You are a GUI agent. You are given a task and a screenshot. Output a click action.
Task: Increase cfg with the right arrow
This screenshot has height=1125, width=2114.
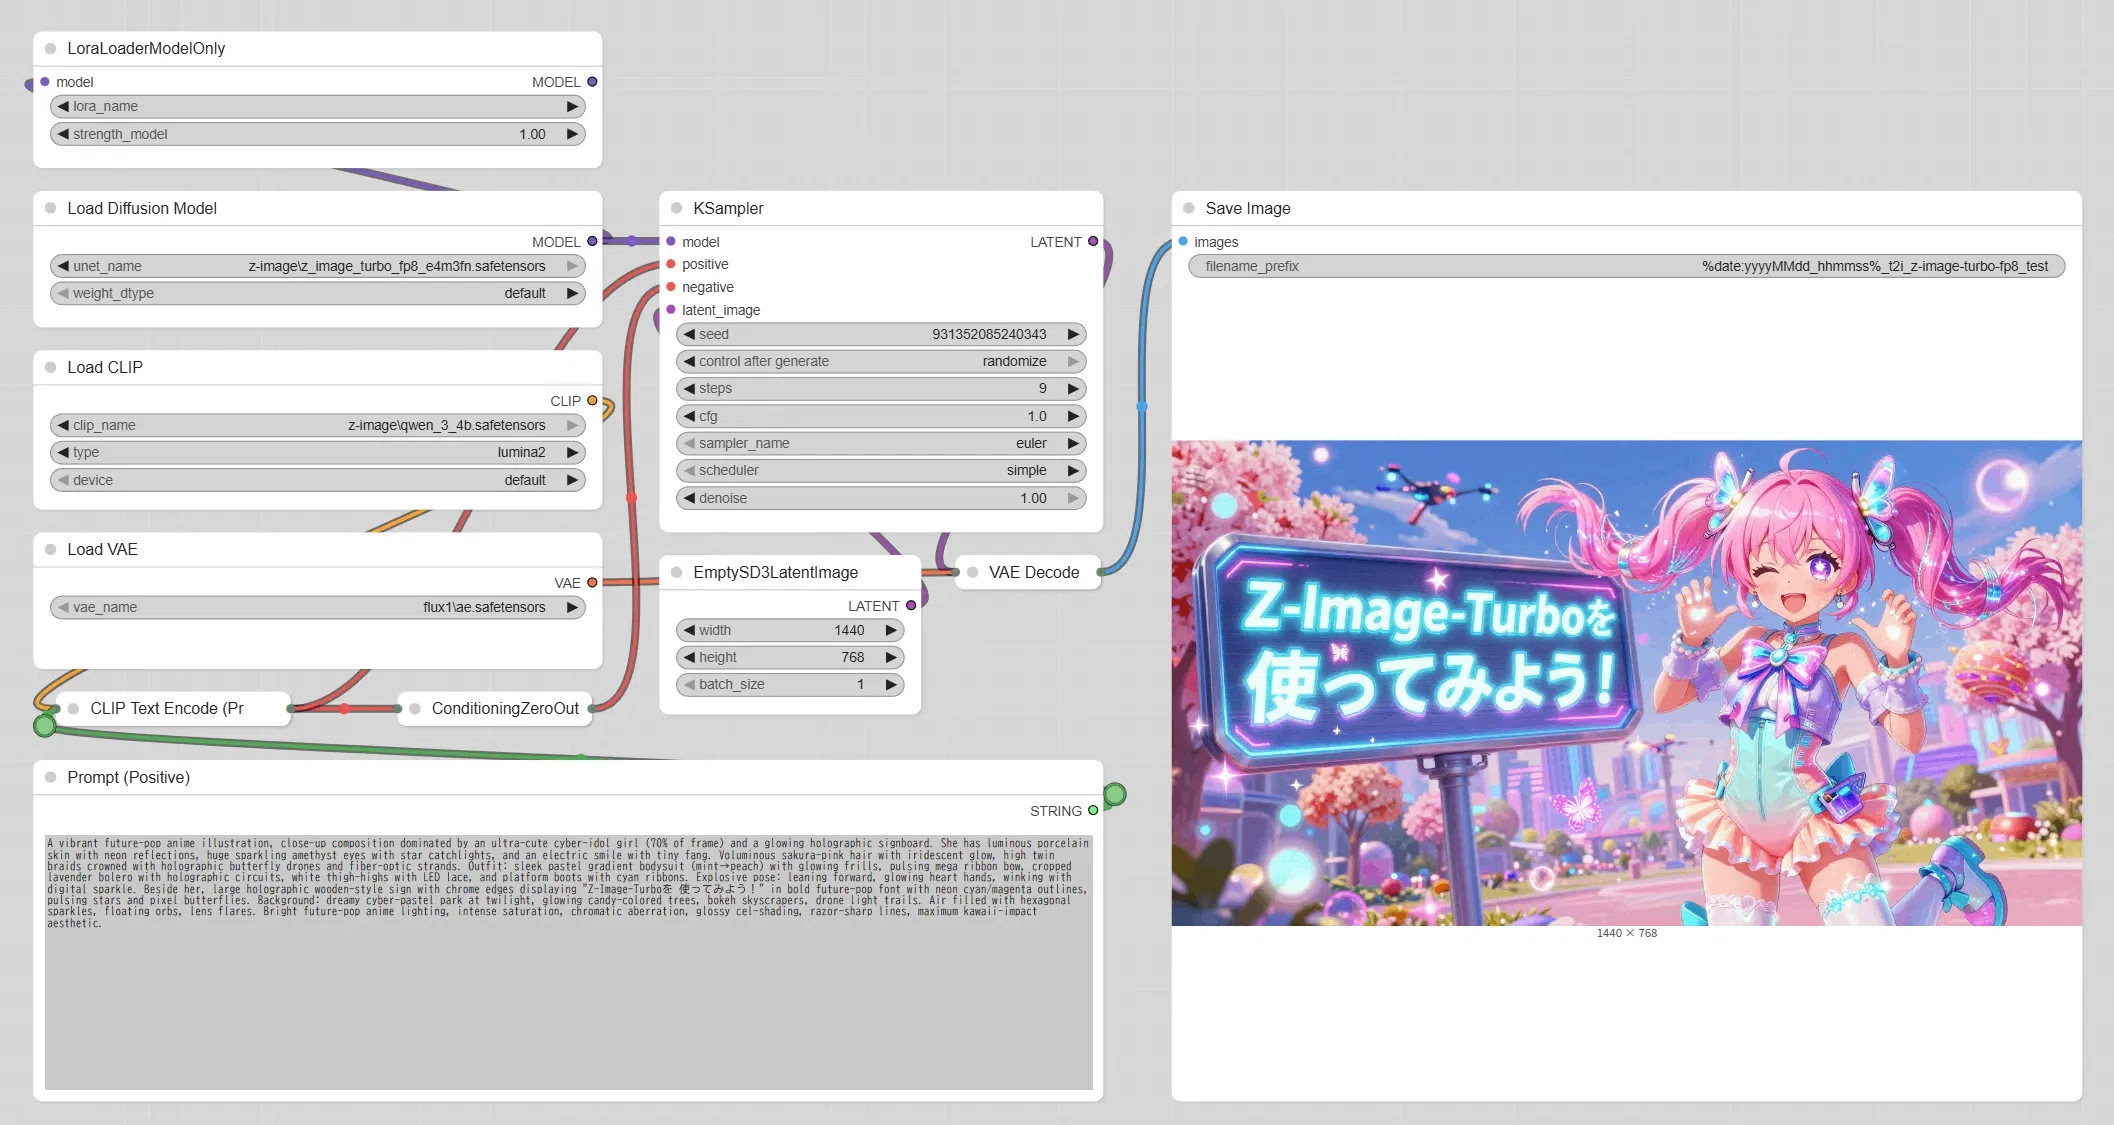[1073, 416]
